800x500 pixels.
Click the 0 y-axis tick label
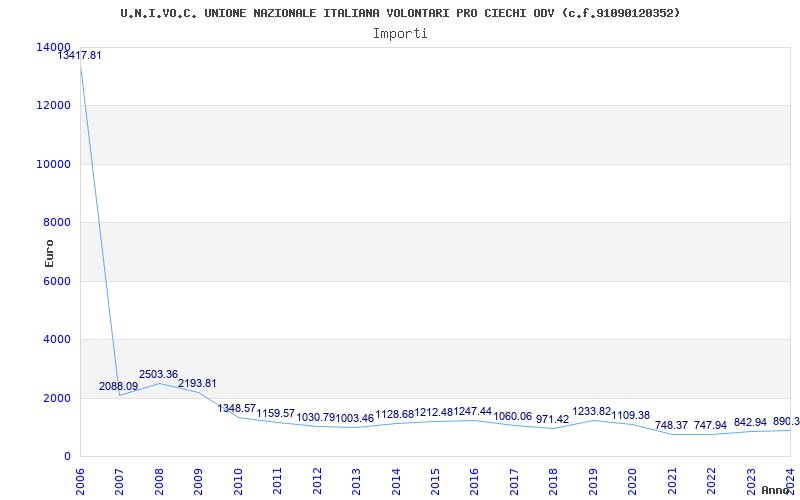[67, 457]
